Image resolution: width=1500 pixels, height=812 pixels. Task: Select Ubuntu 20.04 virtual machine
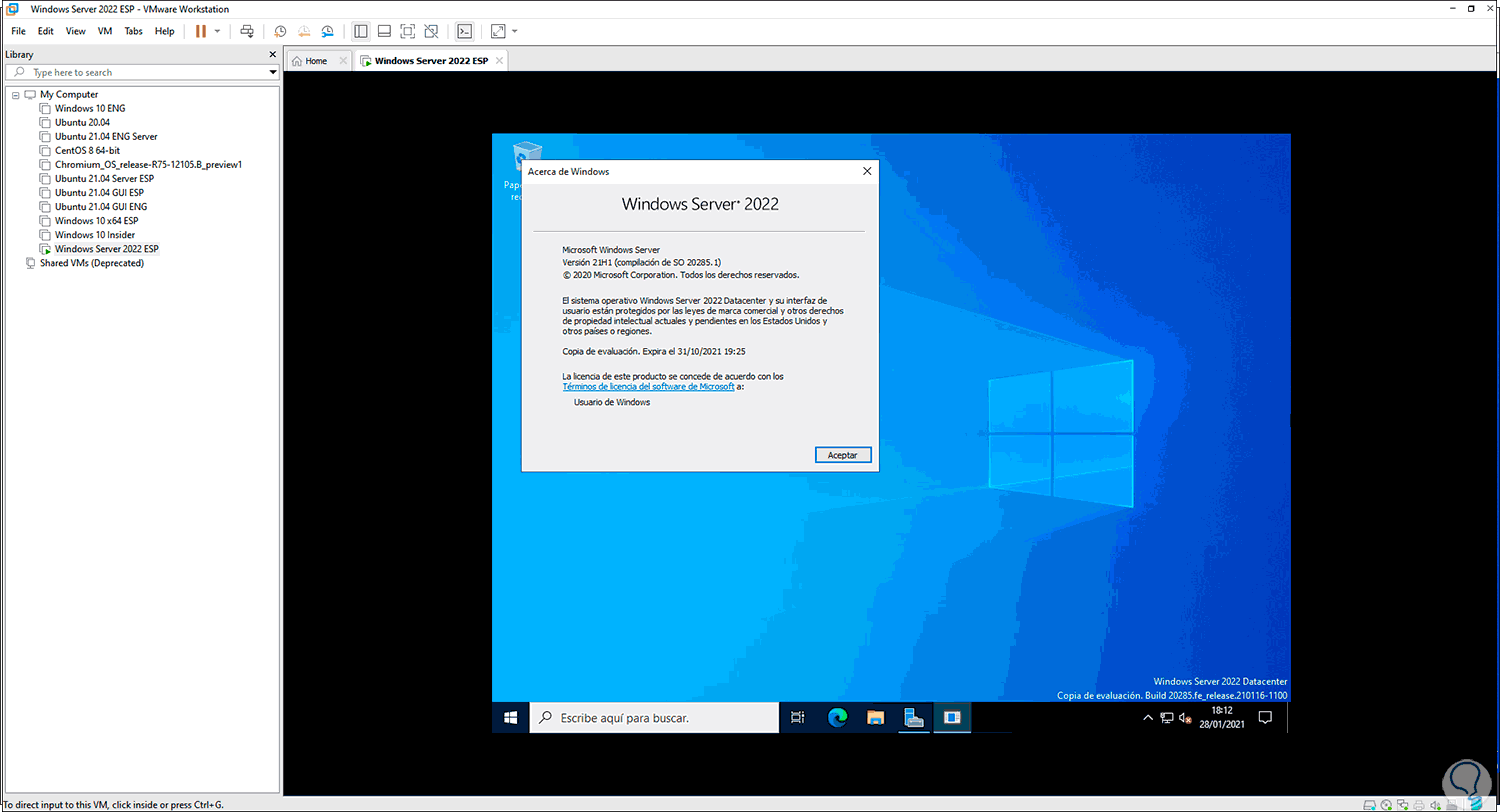(x=82, y=122)
